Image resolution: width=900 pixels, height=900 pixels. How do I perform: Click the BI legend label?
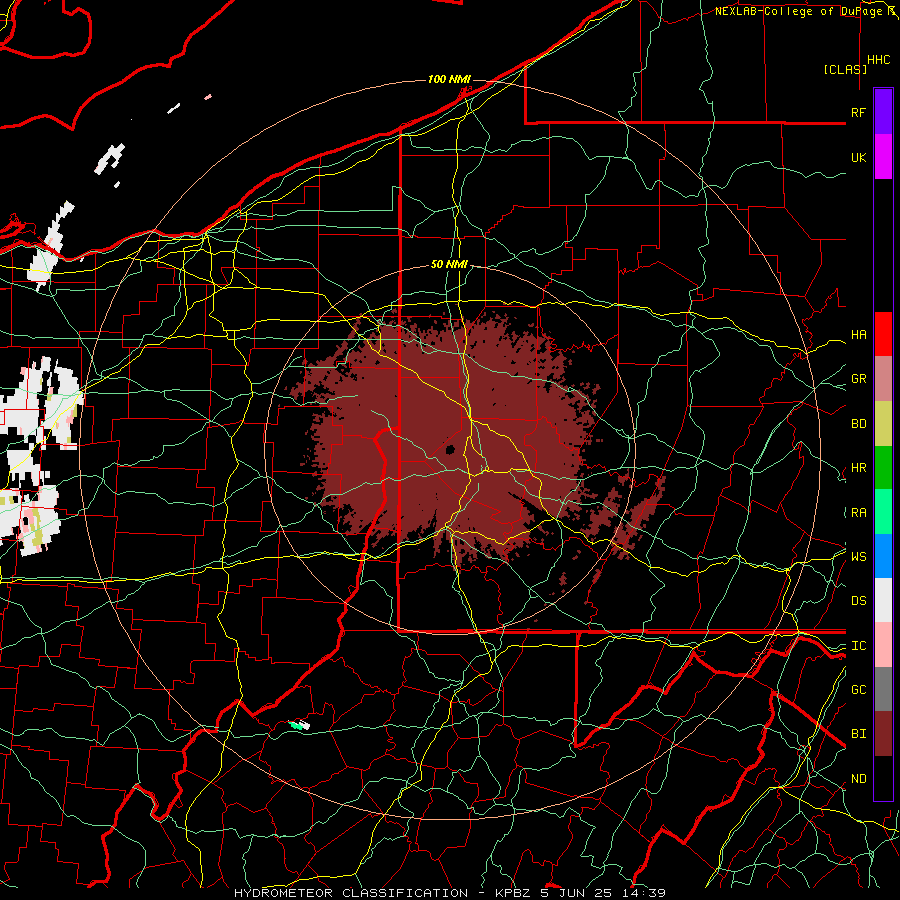(x=858, y=734)
